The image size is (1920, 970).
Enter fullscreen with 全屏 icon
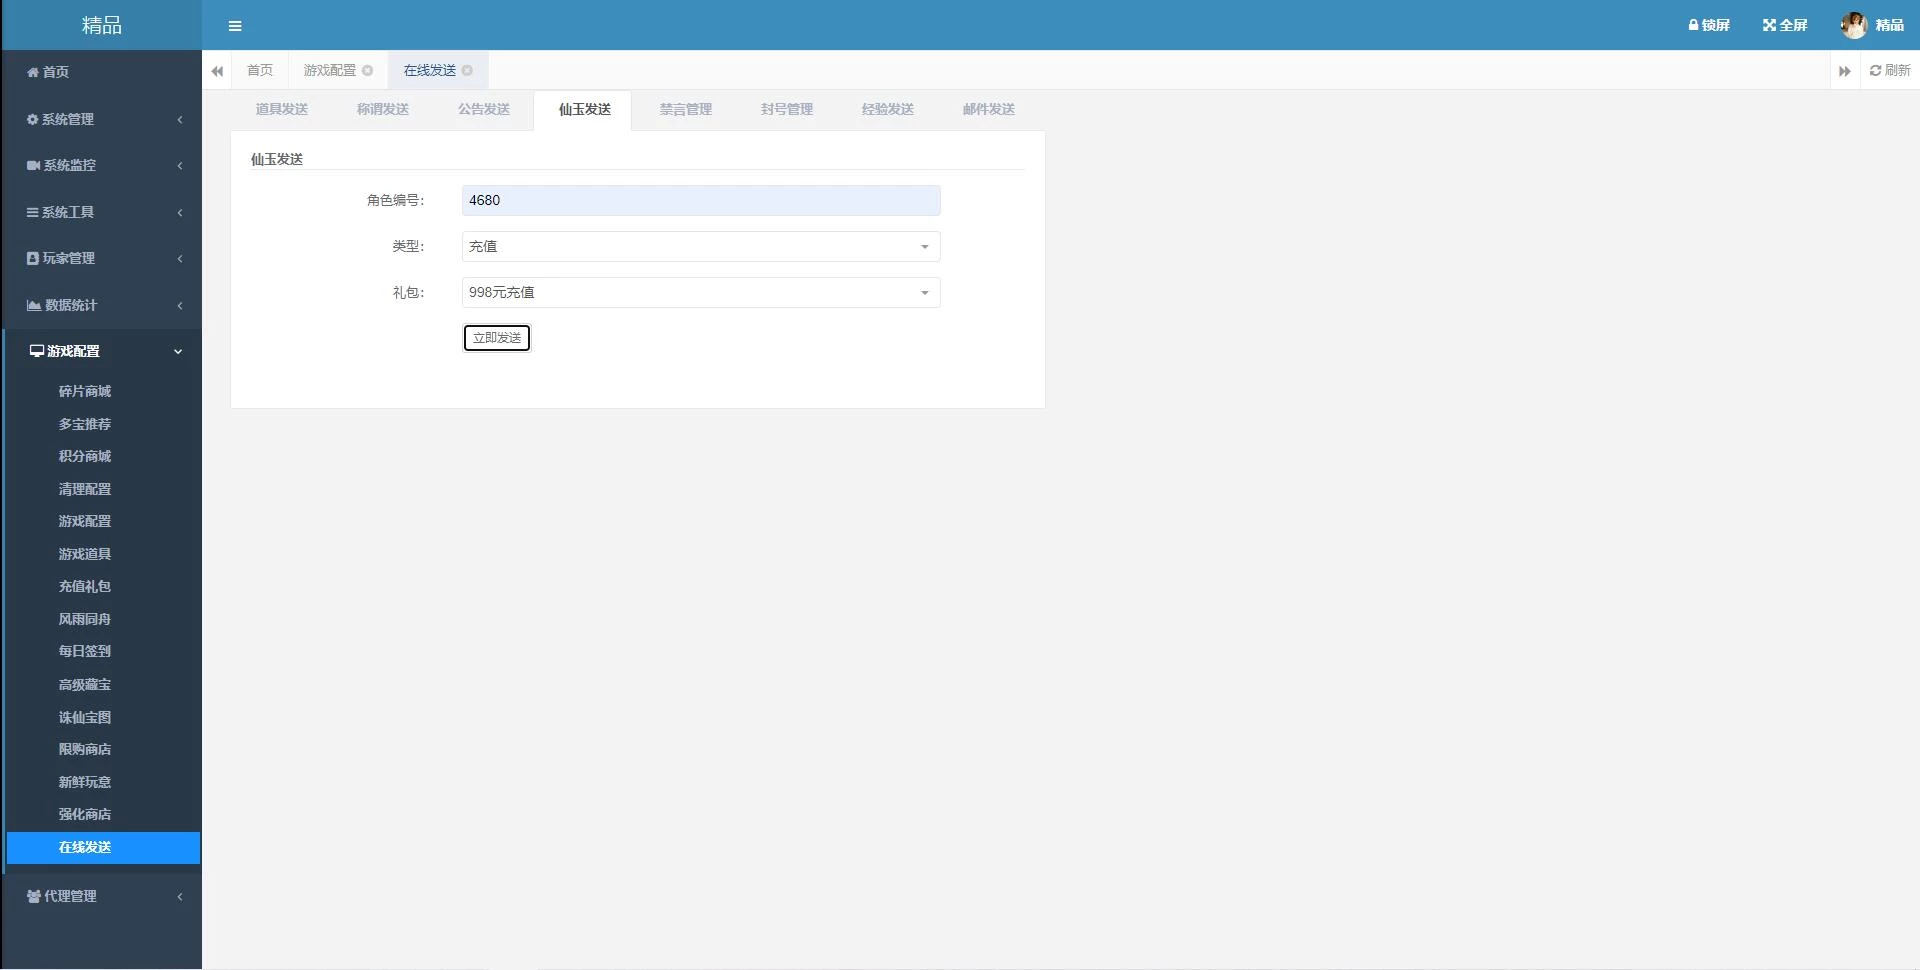pos(1769,25)
